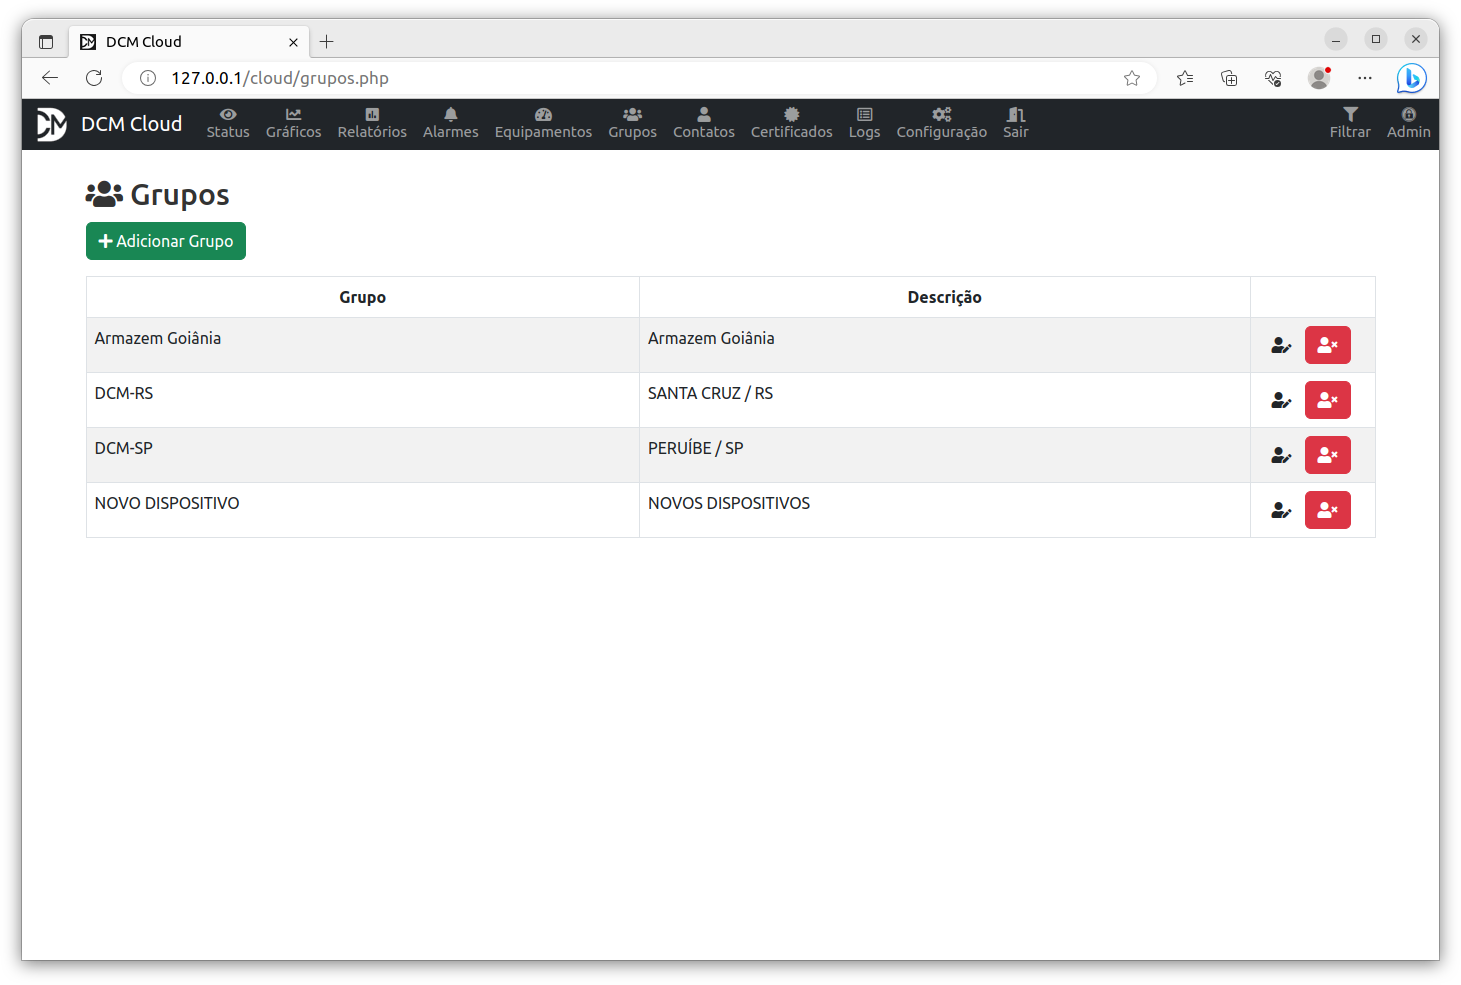Open the Configuração settings page
The image size is (1461, 985).
(x=941, y=122)
